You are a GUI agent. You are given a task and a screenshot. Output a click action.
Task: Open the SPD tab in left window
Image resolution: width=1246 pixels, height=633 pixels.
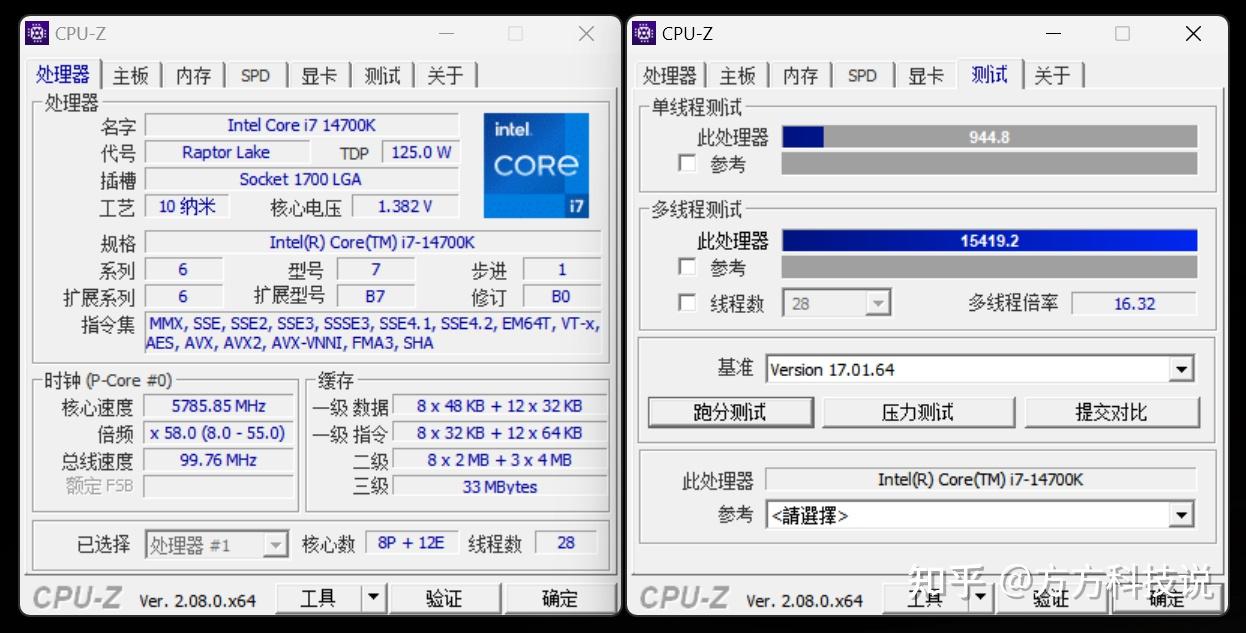pyautogui.click(x=255, y=75)
